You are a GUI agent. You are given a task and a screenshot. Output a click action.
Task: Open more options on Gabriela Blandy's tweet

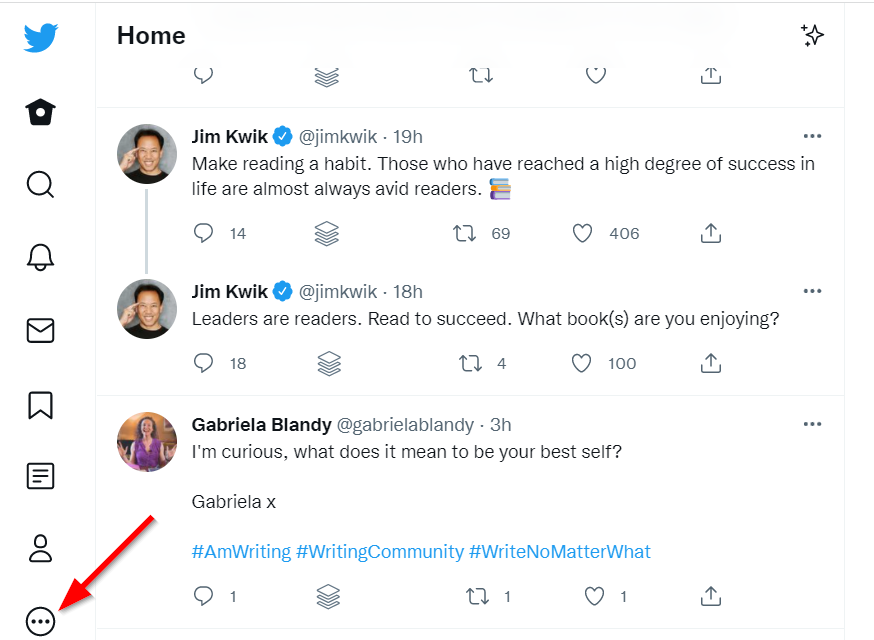(812, 424)
